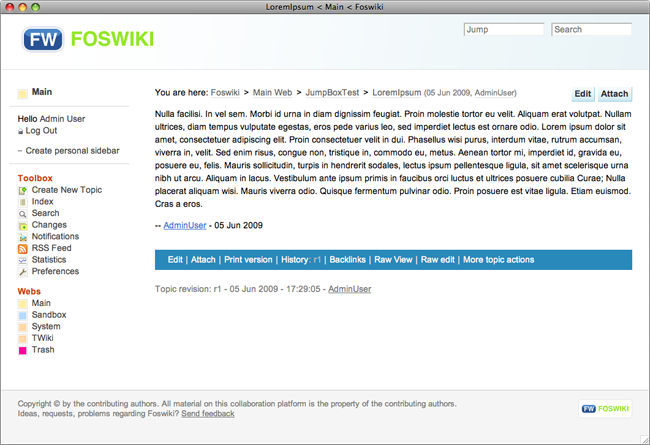Image resolution: width=650 pixels, height=445 pixels.
Task: Open the Main Web breadcrumb link
Action: [x=272, y=92]
